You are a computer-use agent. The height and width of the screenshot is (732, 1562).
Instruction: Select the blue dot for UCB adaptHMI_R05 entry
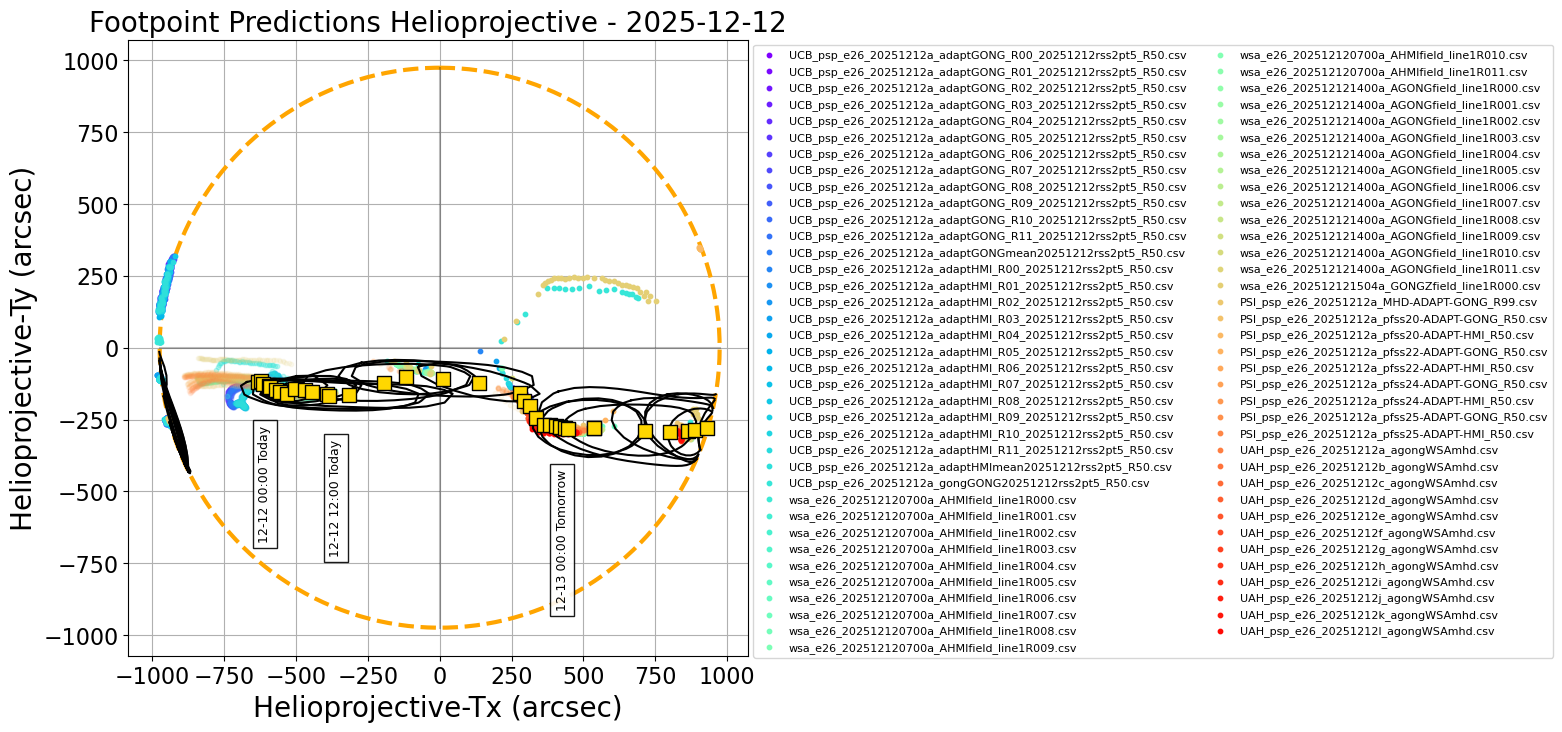[770, 351]
